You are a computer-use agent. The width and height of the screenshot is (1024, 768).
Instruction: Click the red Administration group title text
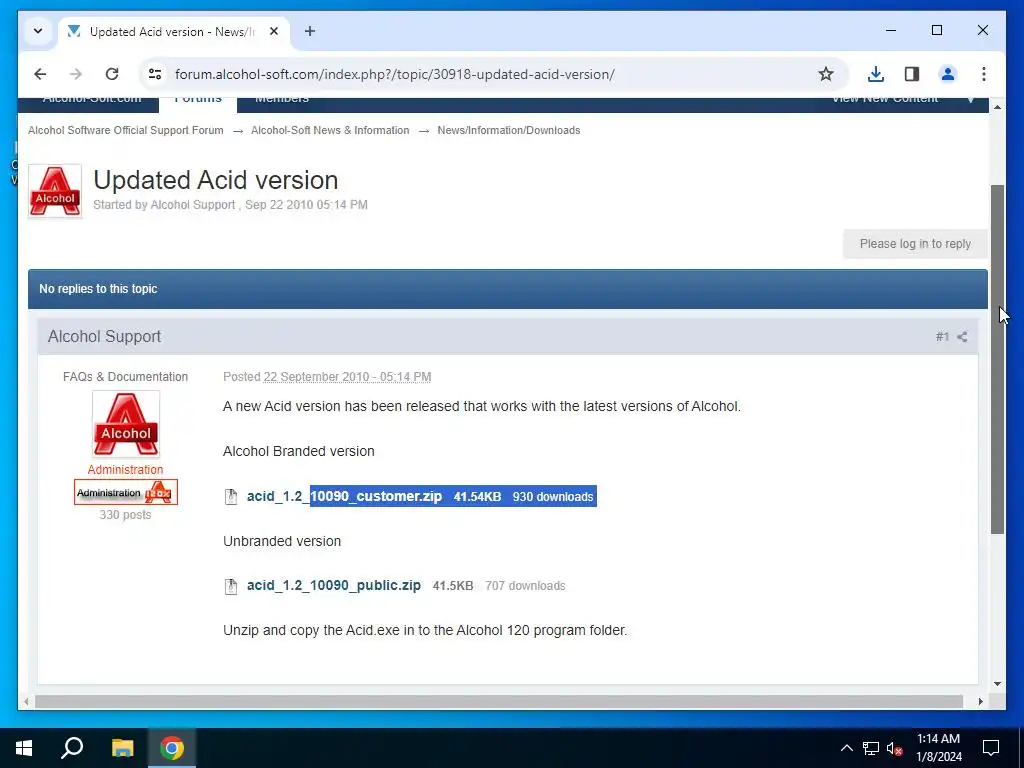click(125, 470)
